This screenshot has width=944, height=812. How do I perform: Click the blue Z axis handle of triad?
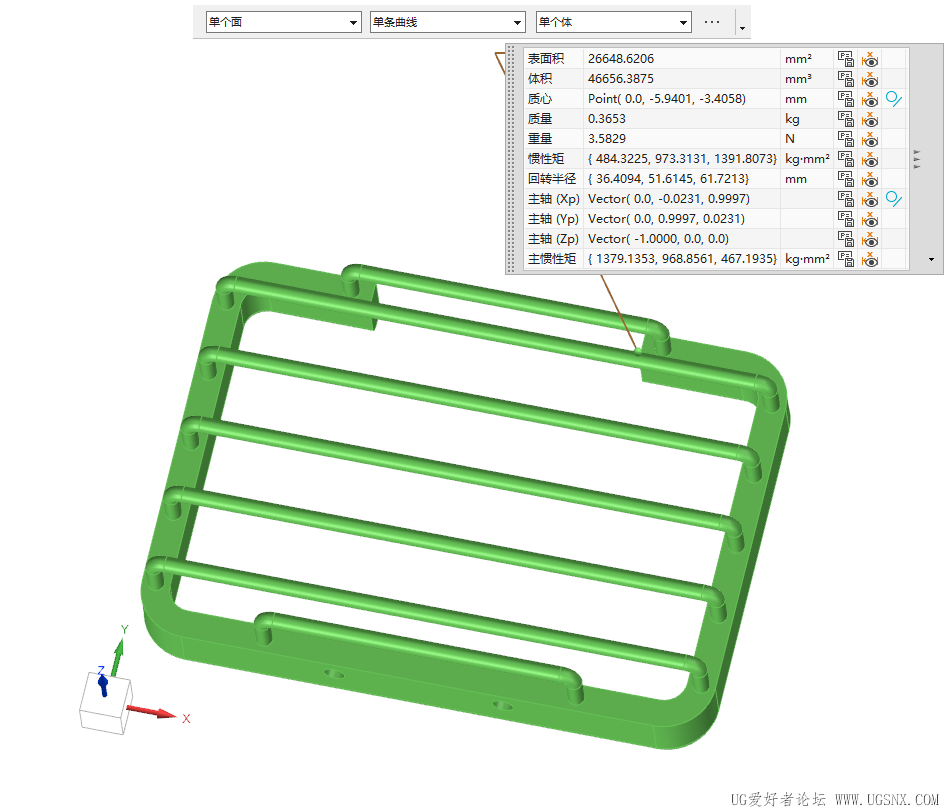(103, 685)
